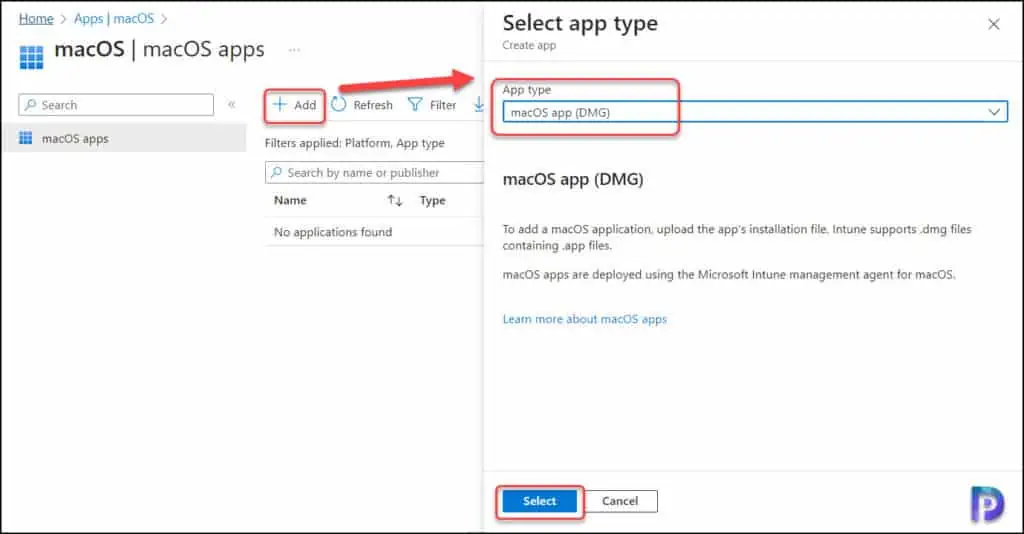Select macOS apps in the sidebar

pyautogui.click(x=125, y=138)
